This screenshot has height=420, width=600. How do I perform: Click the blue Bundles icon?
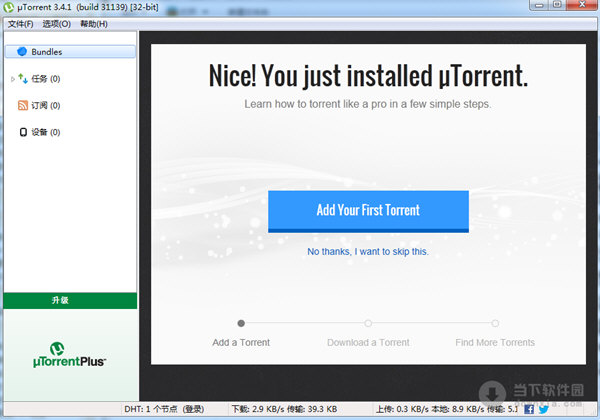22,51
